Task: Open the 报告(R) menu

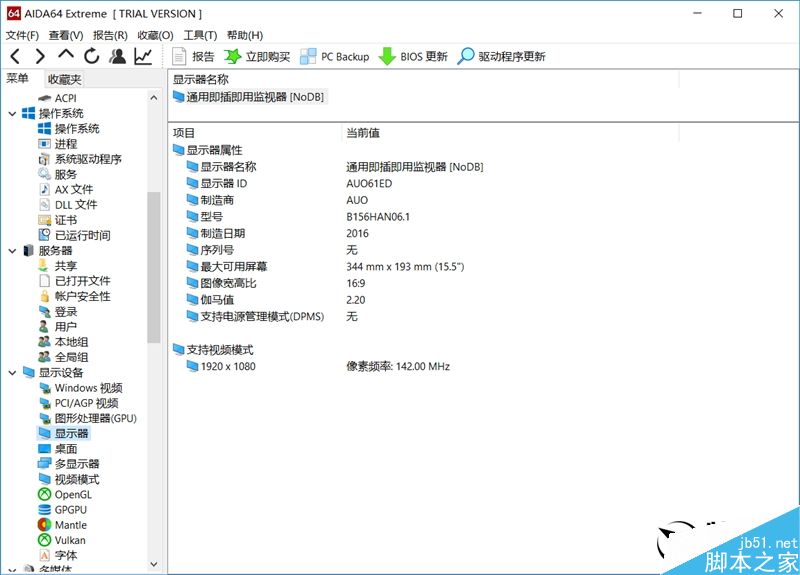Action: 110,35
